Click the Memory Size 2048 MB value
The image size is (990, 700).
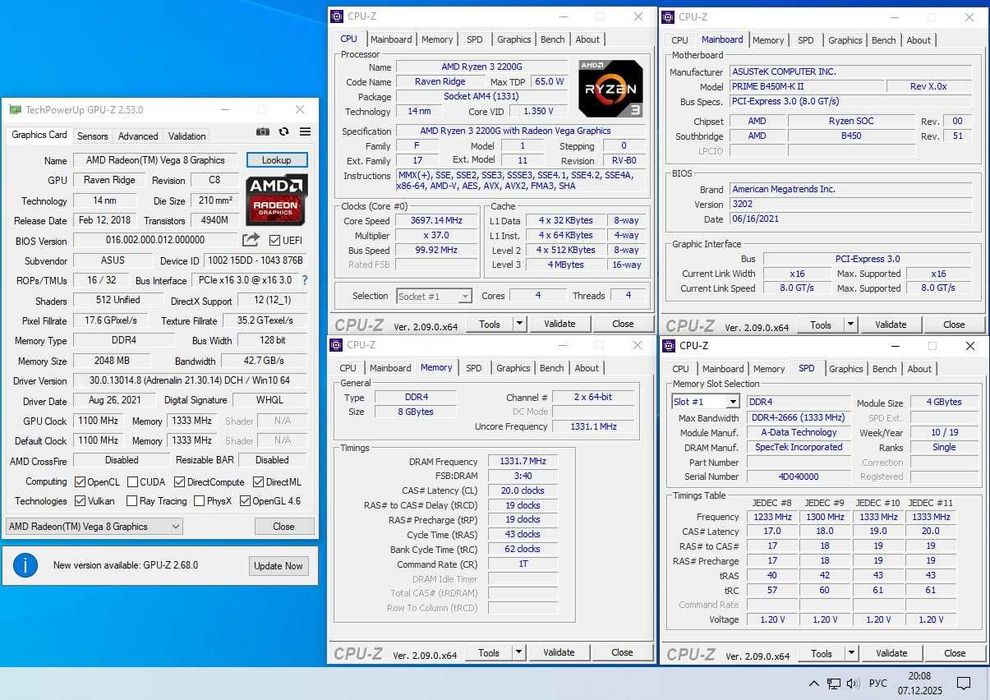point(112,360)
